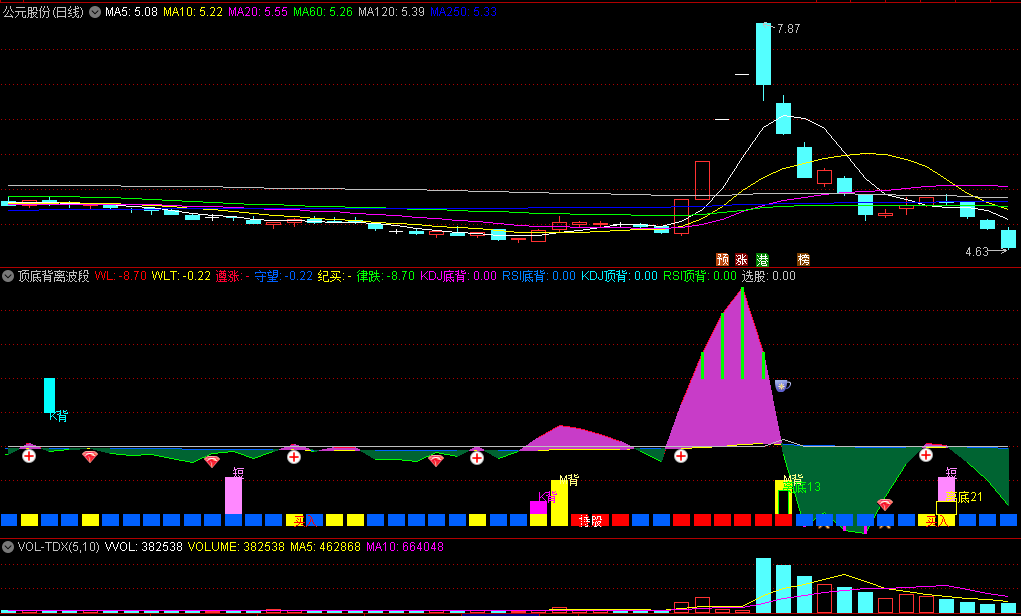Click the plus marker beneath cyan K背 bar

coord(29,456)
